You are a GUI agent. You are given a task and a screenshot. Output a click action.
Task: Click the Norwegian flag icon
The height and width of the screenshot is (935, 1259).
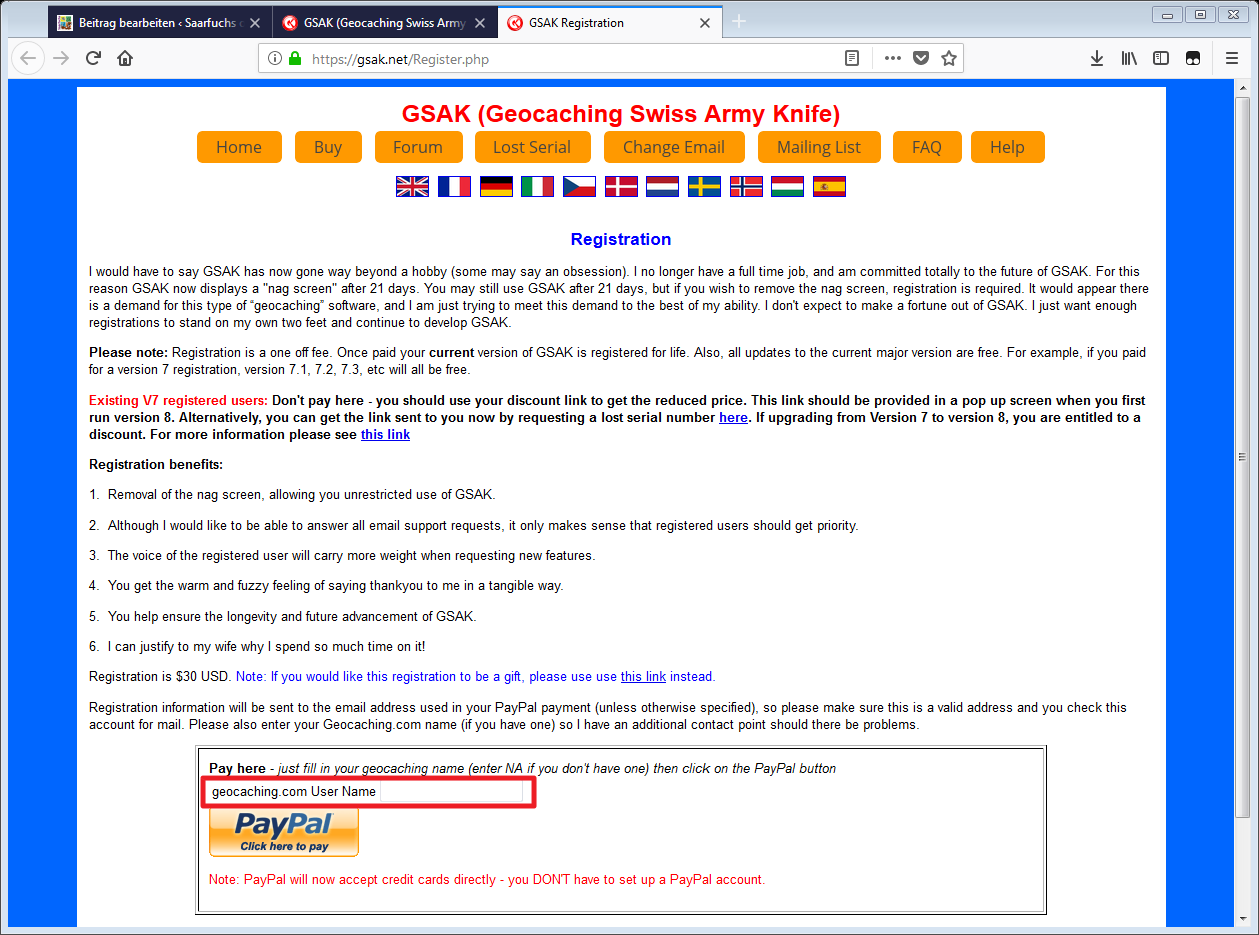point(746,186)
